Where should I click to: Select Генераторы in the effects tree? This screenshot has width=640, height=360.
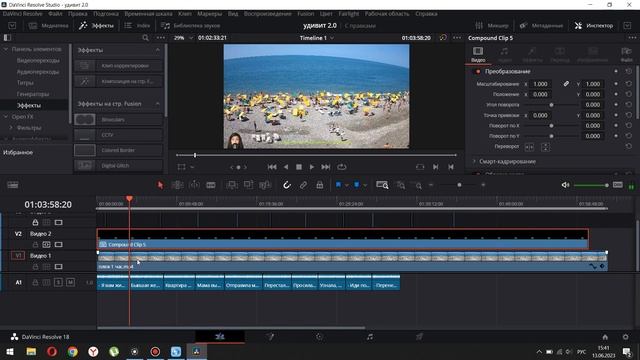33,94
